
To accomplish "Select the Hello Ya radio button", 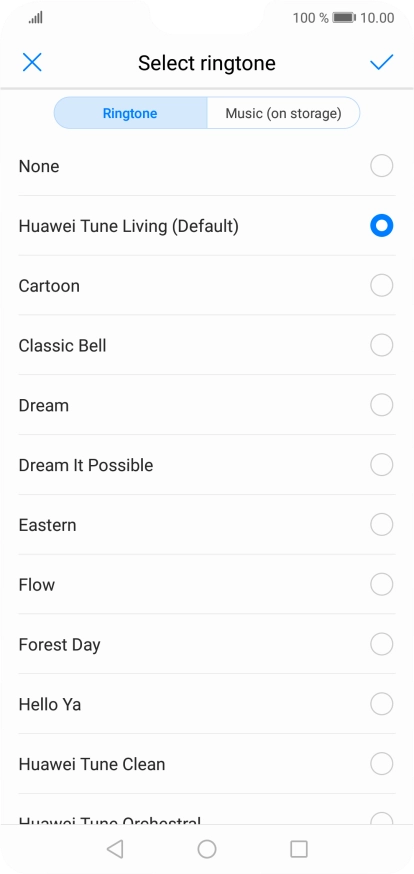I will (382, 704).
